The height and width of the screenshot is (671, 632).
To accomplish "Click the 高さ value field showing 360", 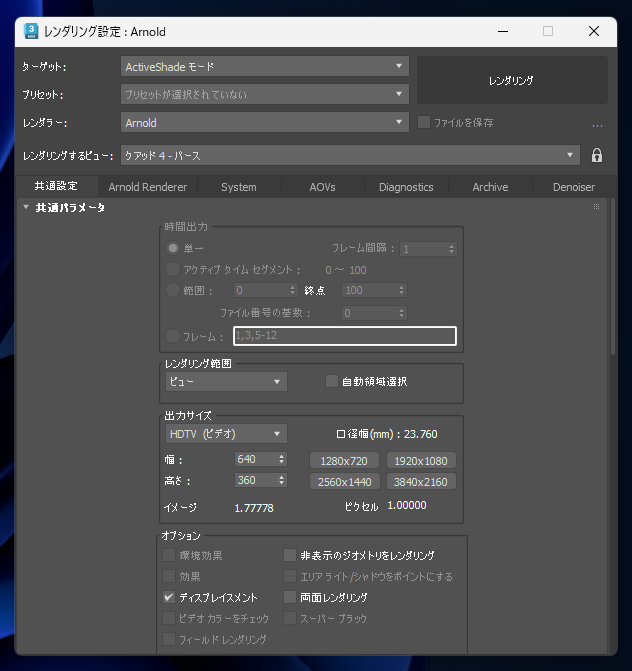I will coord(255,480).
